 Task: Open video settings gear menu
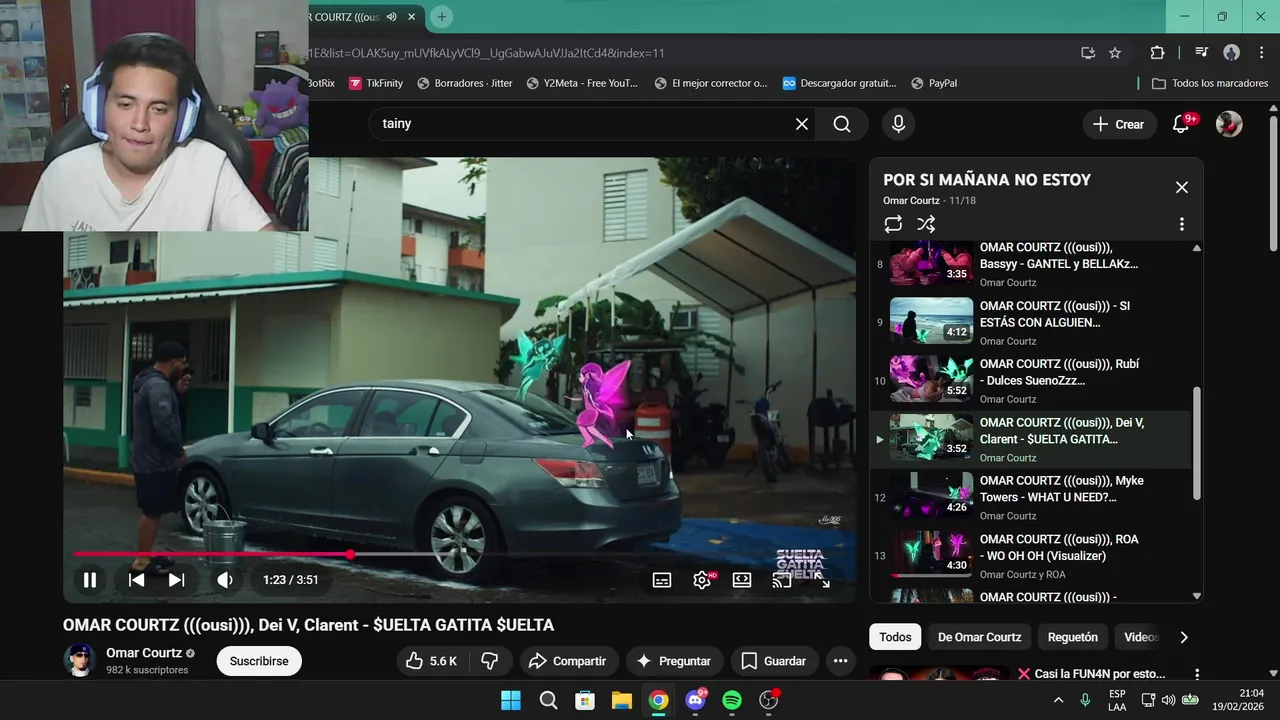tap(702, 580)
